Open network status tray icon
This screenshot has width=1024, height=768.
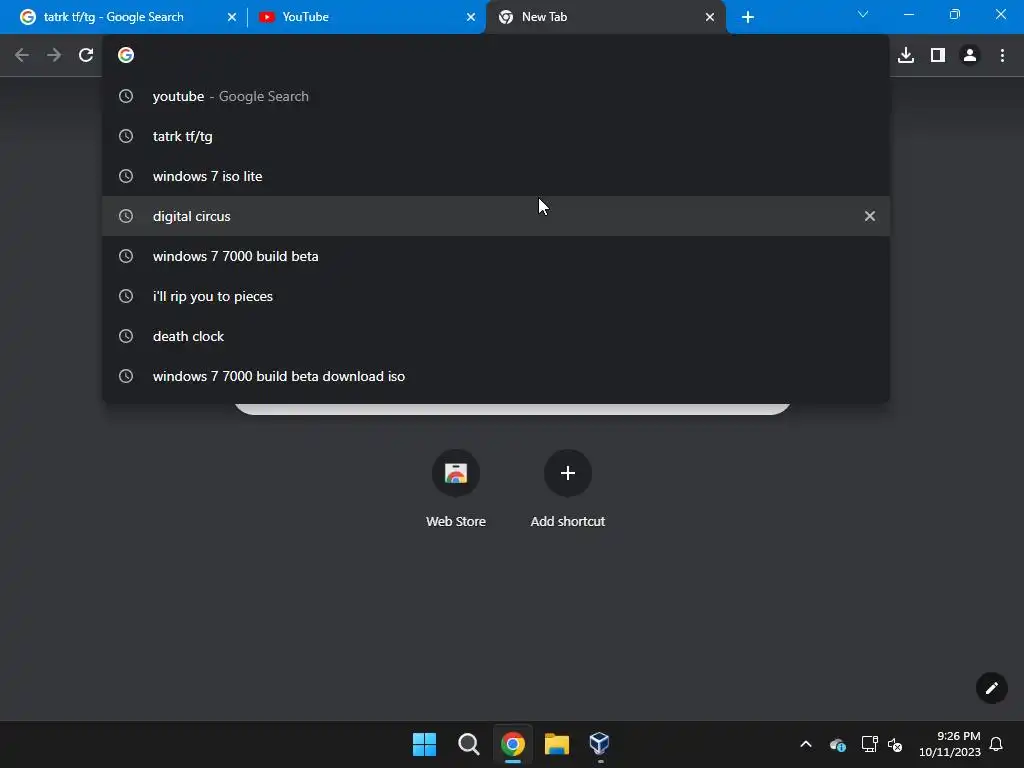point(869,744)
